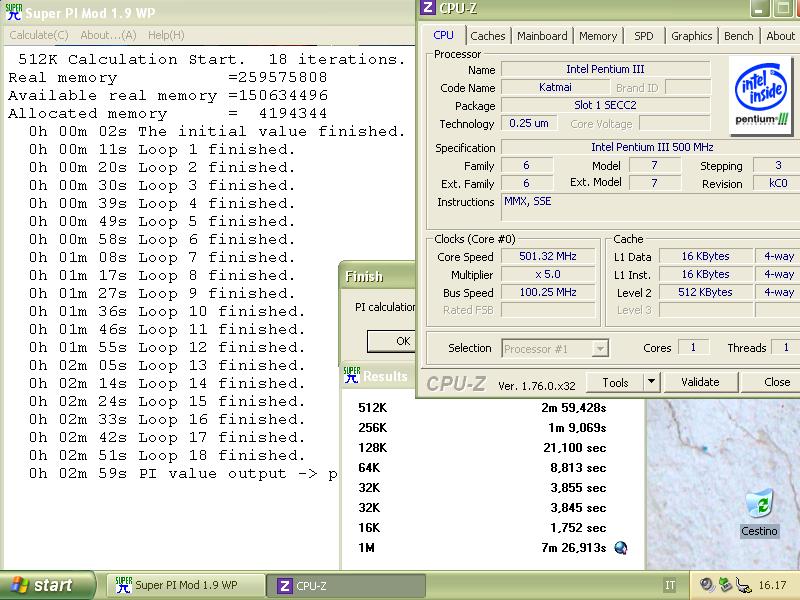Open the Calculate(C) menu
800x600 pixels.
[x=39, y=35]
